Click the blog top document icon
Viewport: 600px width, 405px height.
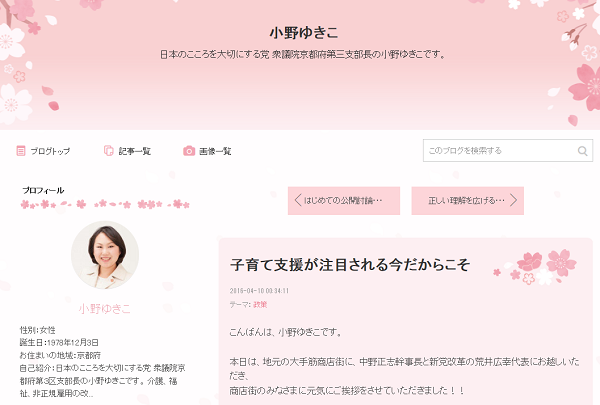(21, 151)
